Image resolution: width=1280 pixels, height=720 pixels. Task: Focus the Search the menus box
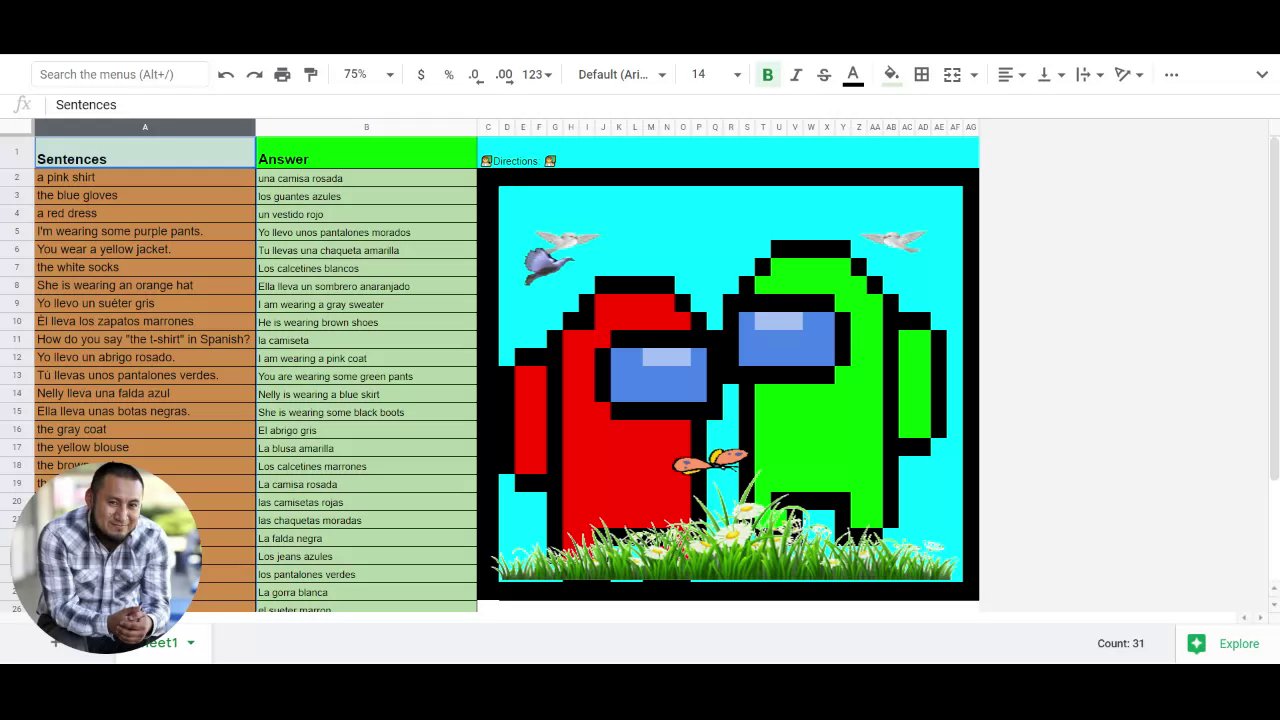120,75
